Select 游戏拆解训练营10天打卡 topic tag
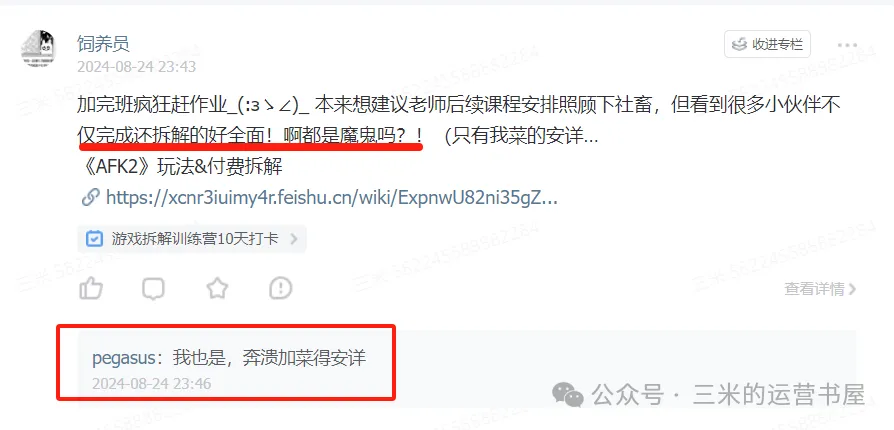The image size is (894, 430). [192, 239]
